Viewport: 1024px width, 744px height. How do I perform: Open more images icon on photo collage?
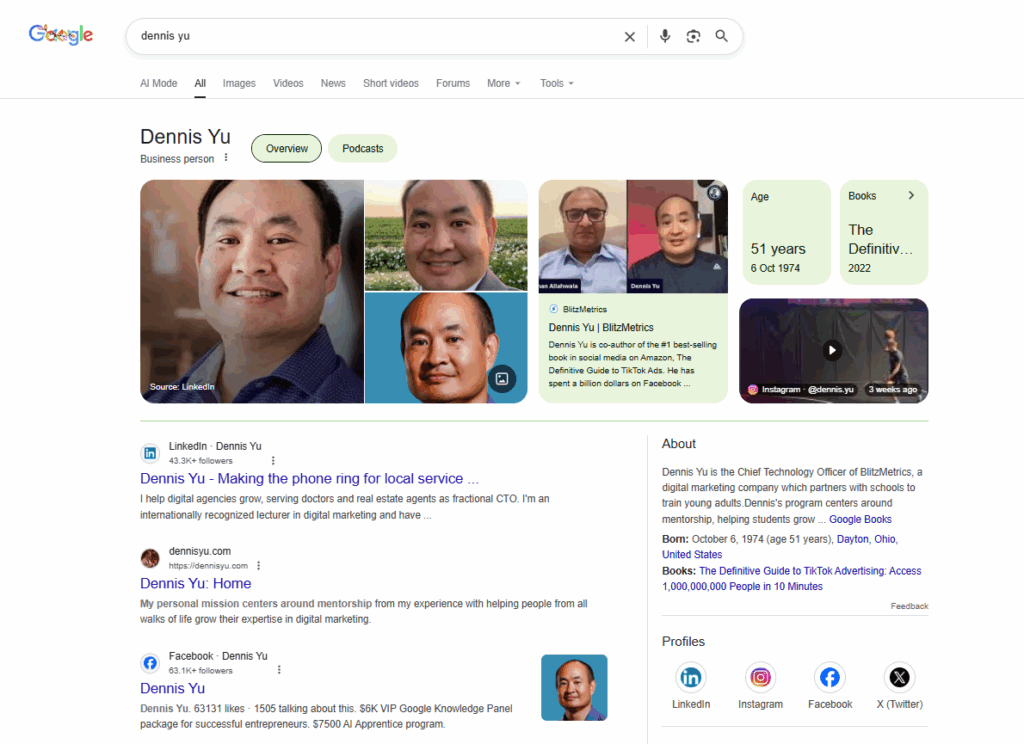coord(502,379)
